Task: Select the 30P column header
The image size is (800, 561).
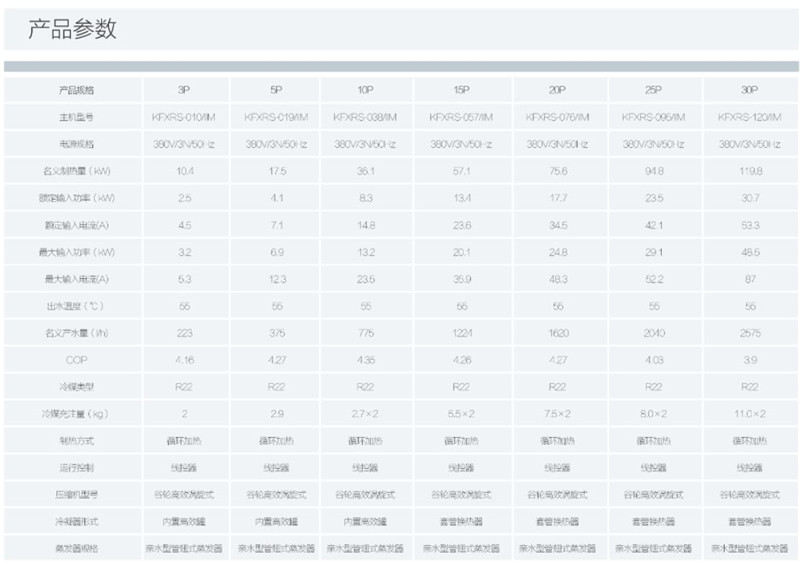Action: pos(750,90)
